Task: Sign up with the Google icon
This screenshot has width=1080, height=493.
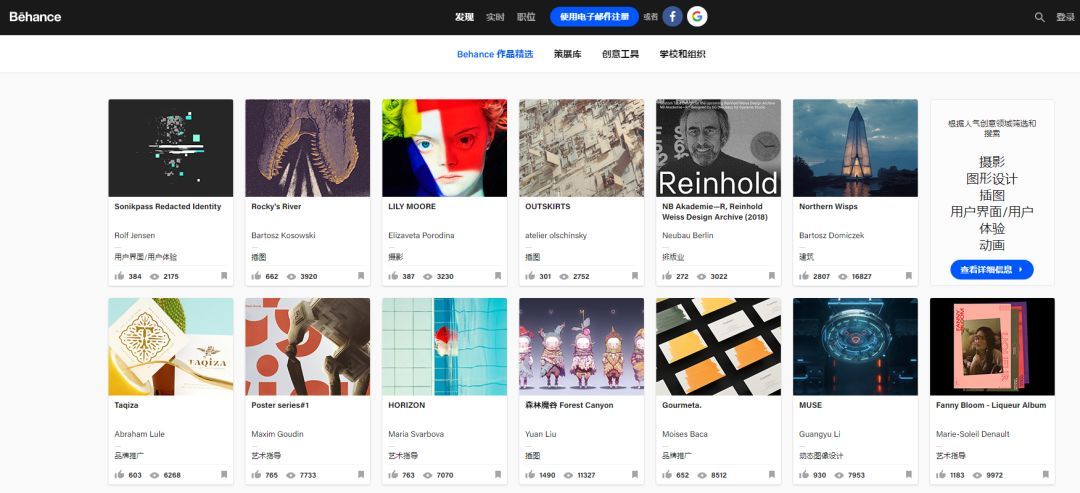Action: [697, 17]
